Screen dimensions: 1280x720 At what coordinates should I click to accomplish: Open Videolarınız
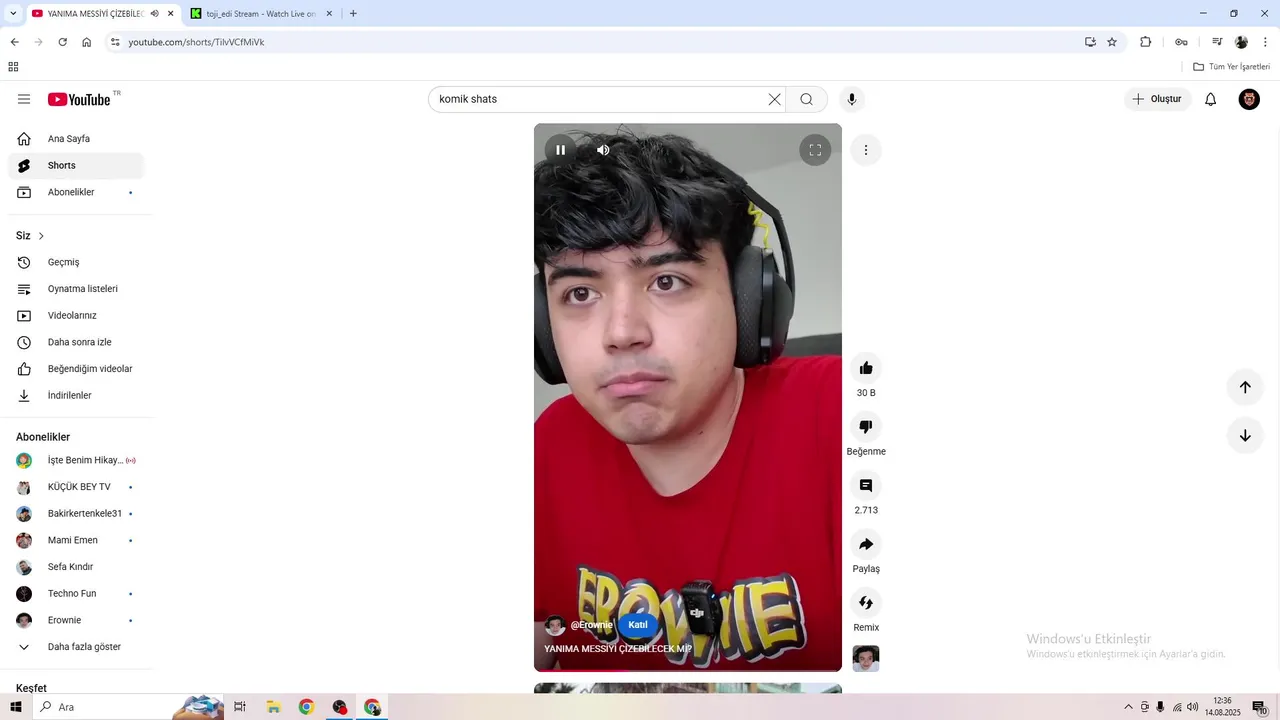click(76, 316)
